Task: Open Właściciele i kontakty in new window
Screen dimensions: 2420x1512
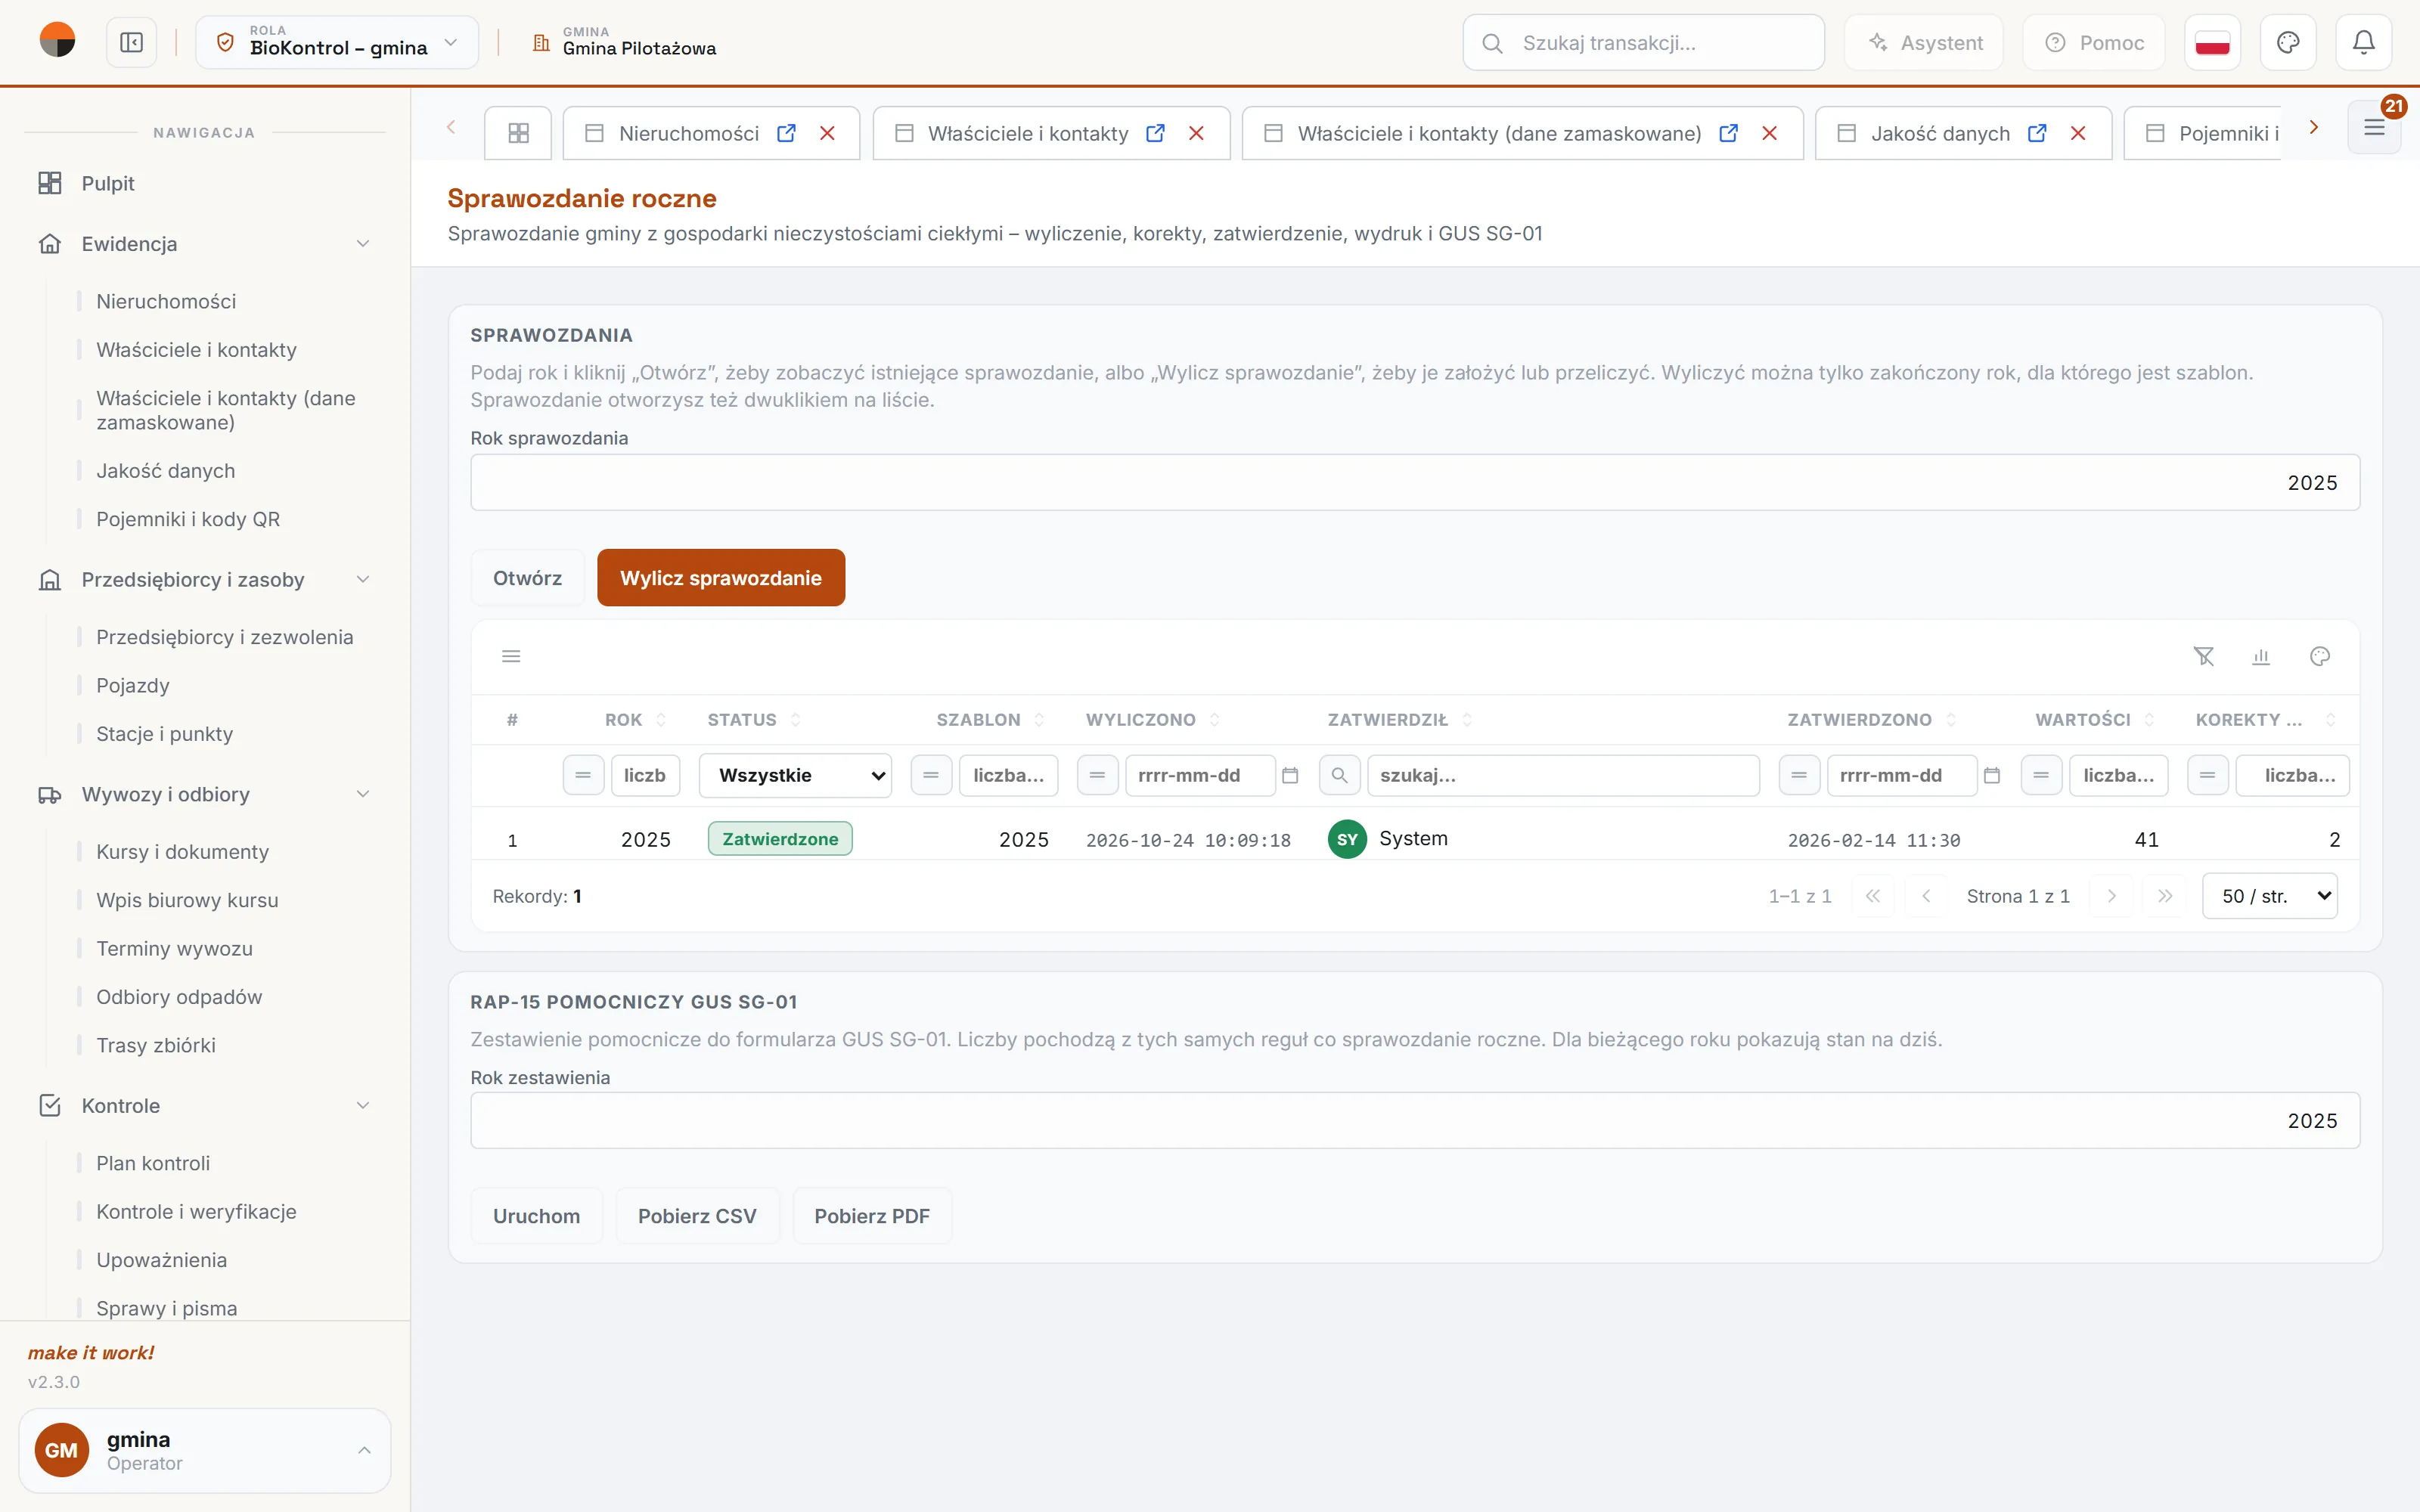Action: [x=1155, y=133]
